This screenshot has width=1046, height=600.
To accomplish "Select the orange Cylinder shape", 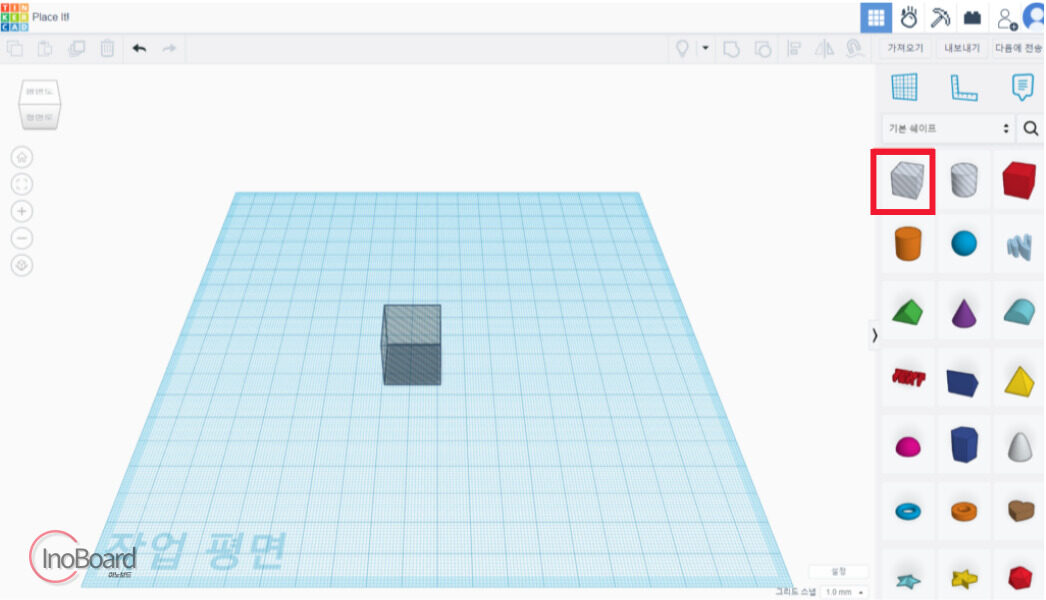I will click(x=908, y=244).
